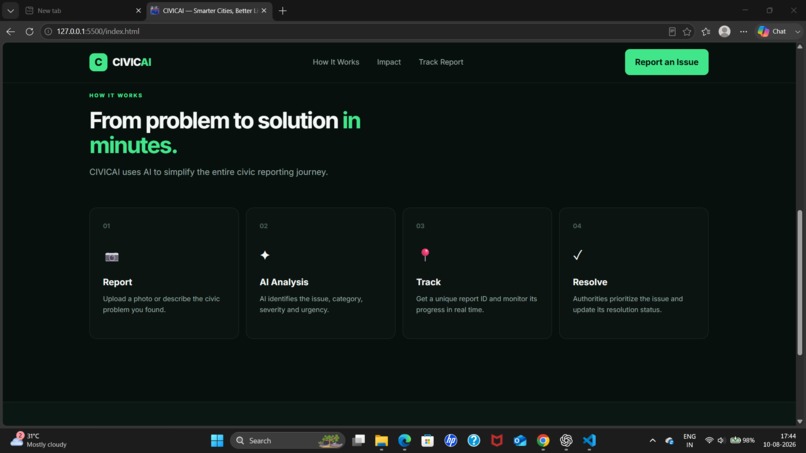Expand the Copilot sidebar dropdown chevron
This screenshot has height=453, width=806.
[x=797, y=31]
